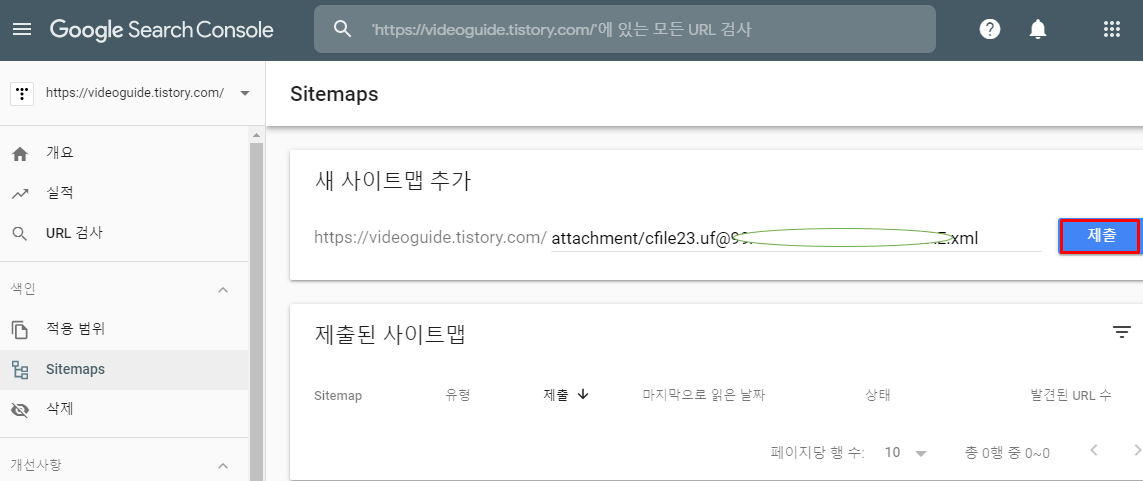Screen dimensions: 1143x481
Task: Focus the URL inspection search field
Action: click(x=625, y=29)
